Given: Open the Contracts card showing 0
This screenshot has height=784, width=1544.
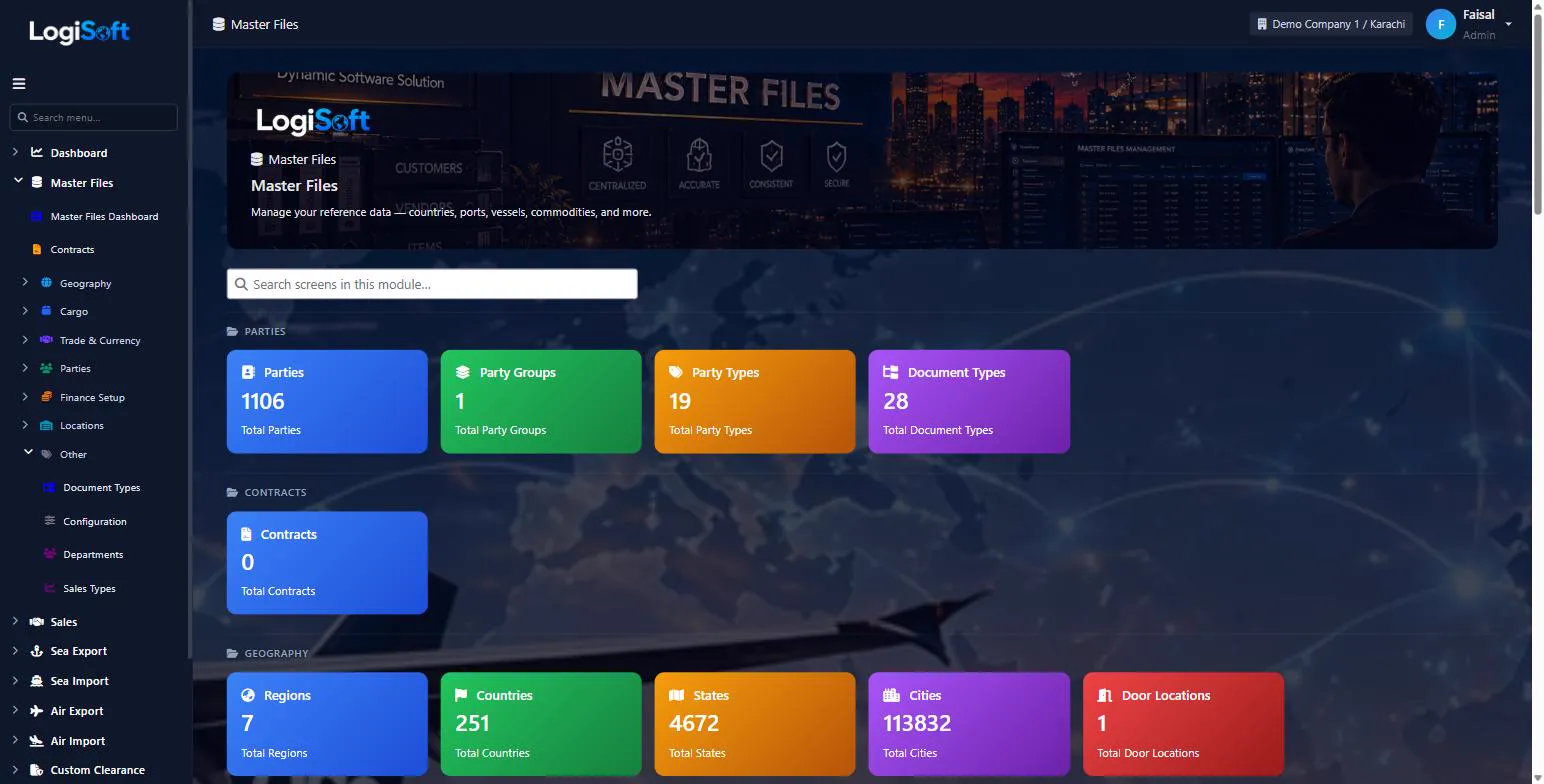Looking at the screenshot, I should (x=327, y=563).
